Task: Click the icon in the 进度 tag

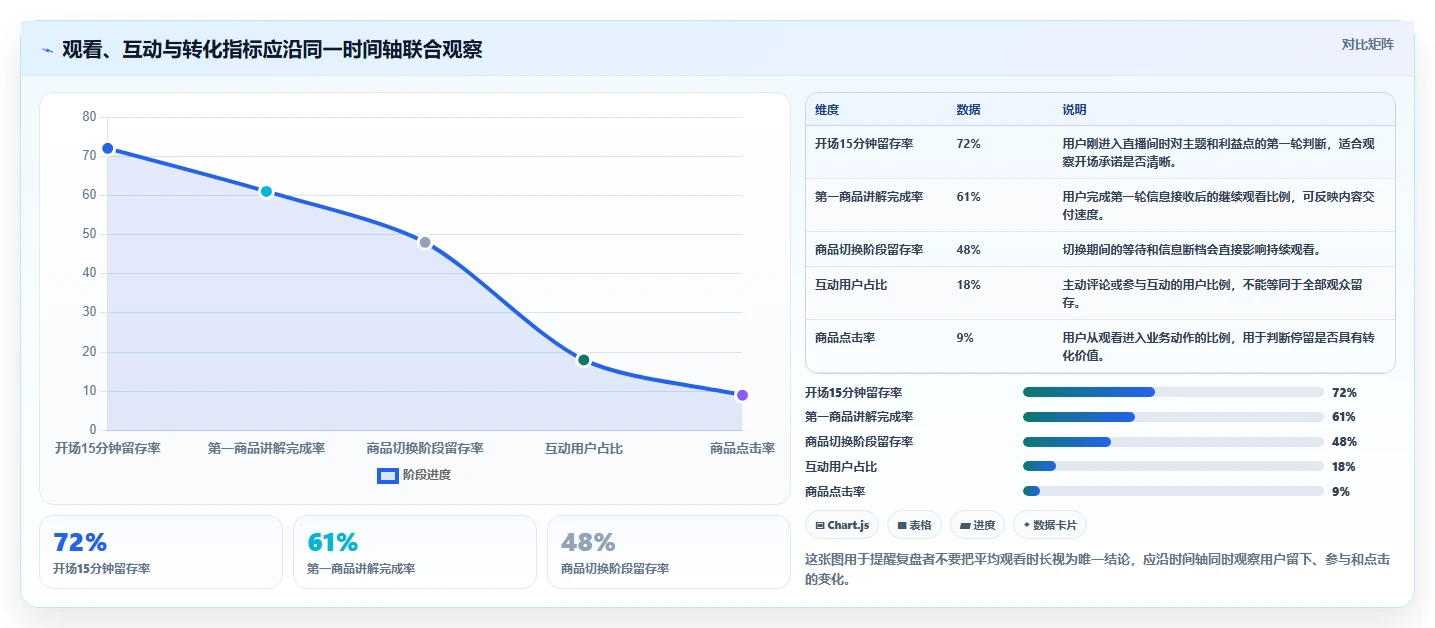Action: (x=965, y=525)
